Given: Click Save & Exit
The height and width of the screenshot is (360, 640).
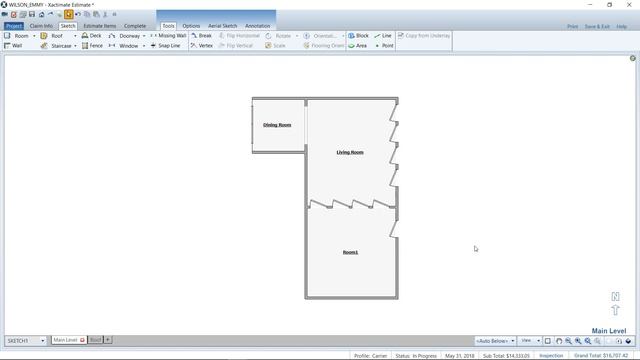Looking at the screenshot, I should pos(597,27).
